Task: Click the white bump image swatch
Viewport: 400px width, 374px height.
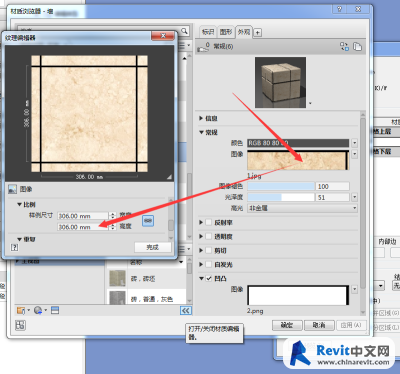Action: [298, 295]
